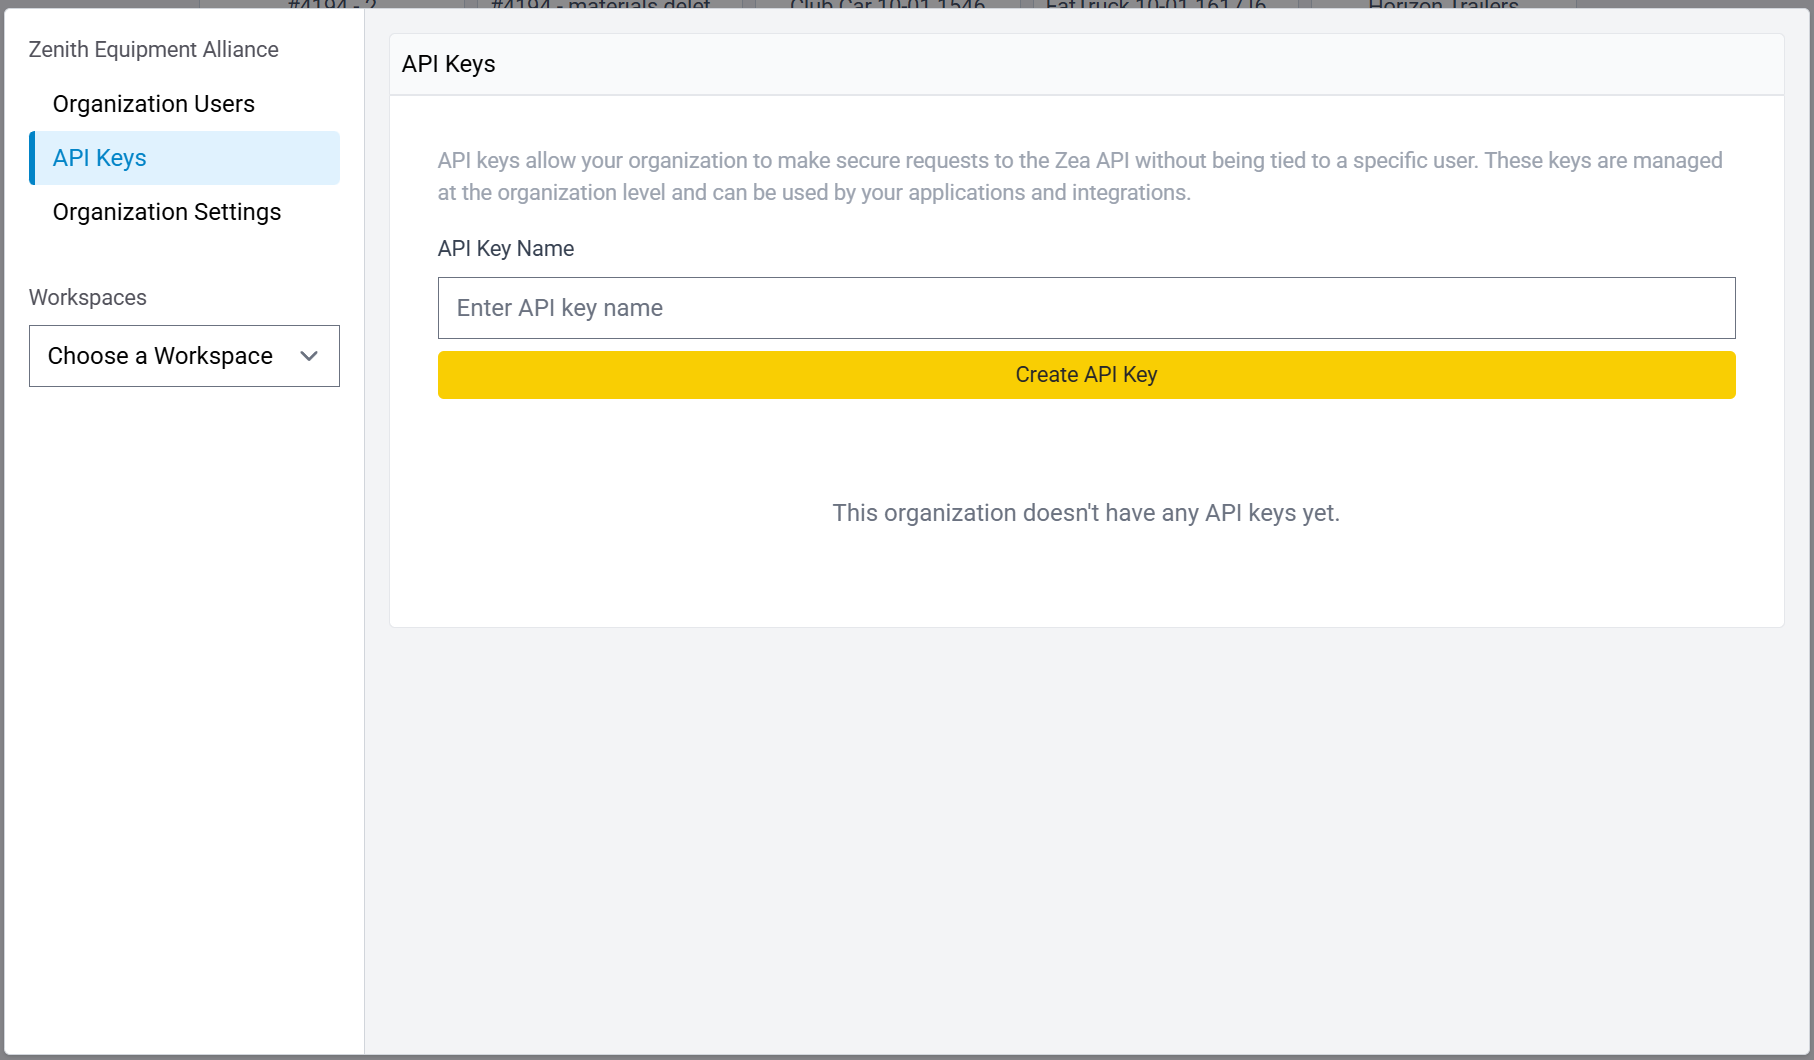Open the Horizon Trailers tab
This screenshot has width=1814, height=1060.
point(1443,5)
